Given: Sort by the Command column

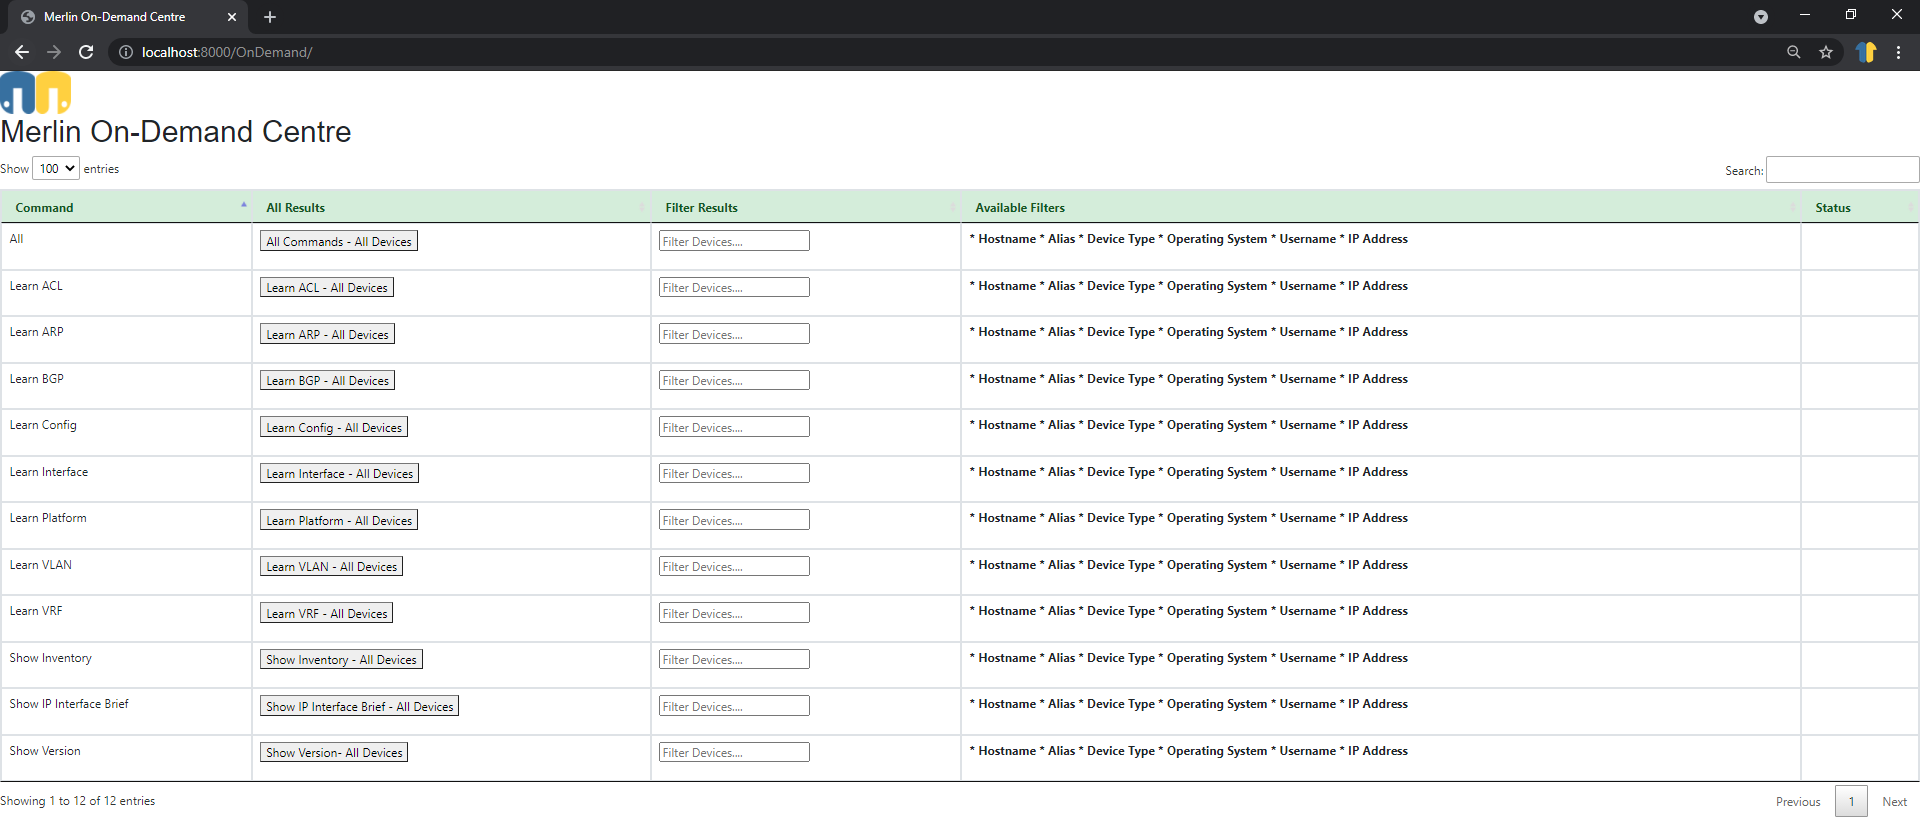Looking at the screenshot, I should (x=126, y=207).
